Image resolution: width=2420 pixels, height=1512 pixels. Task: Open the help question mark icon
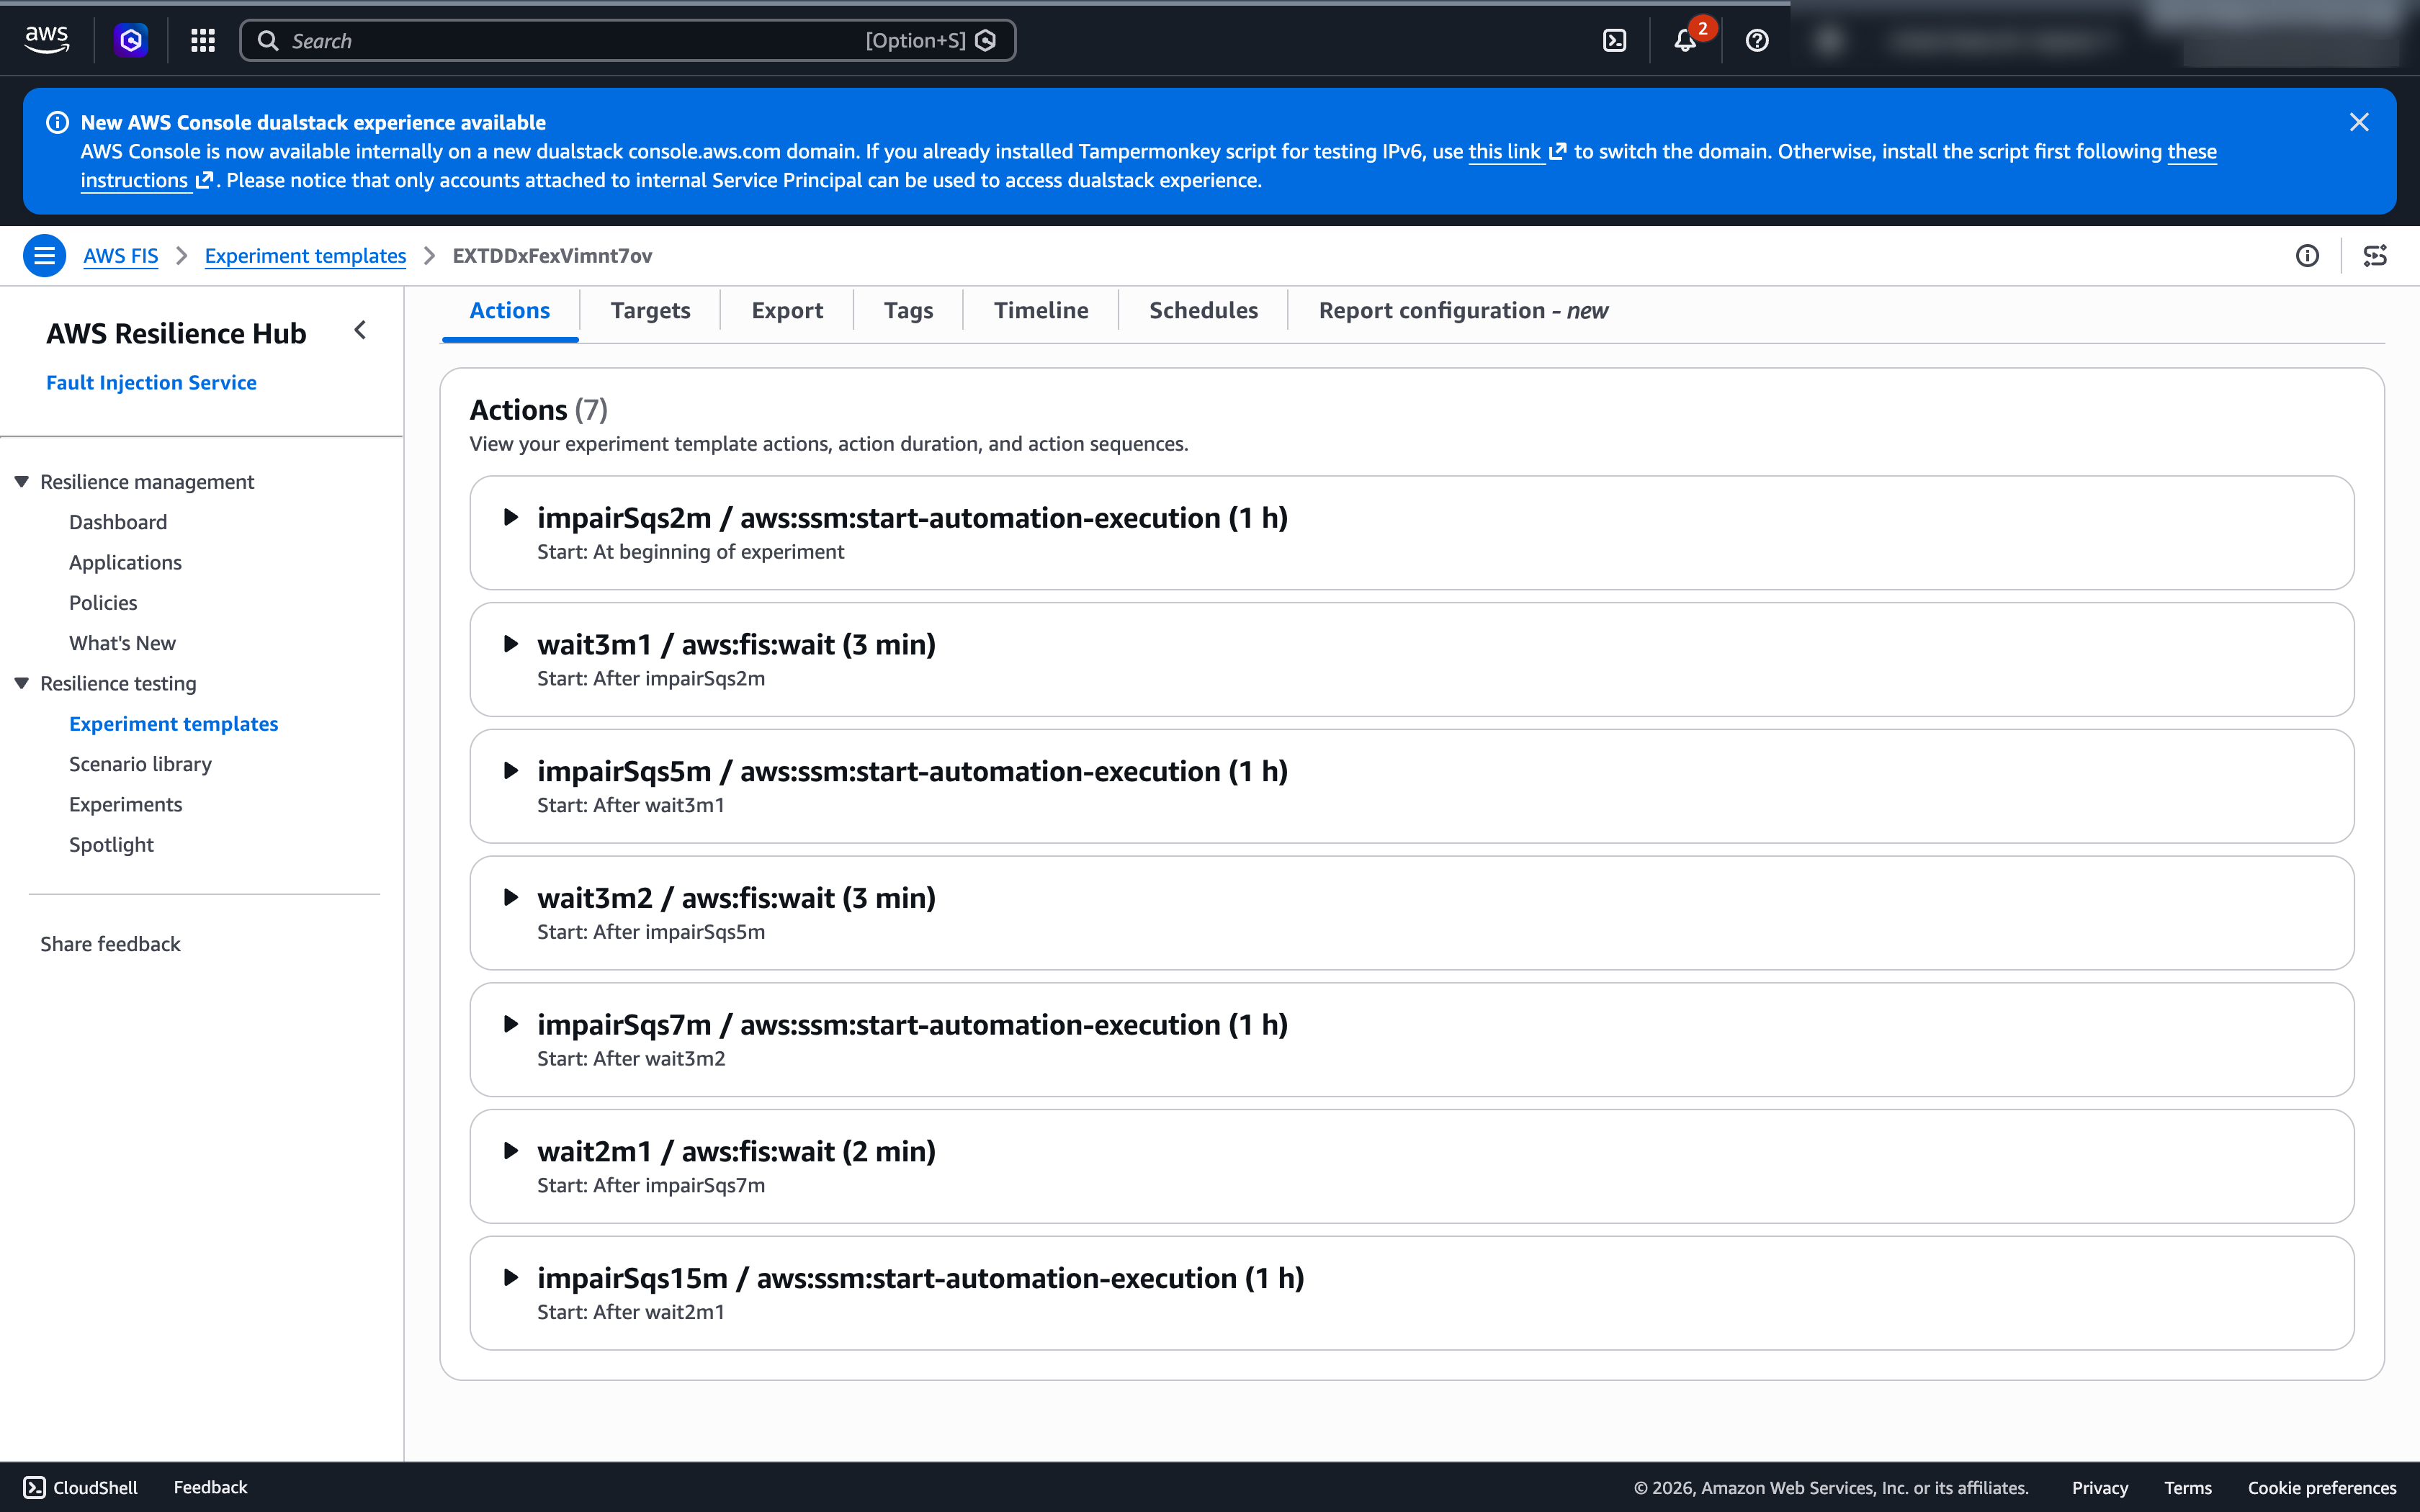point(1757,40)
